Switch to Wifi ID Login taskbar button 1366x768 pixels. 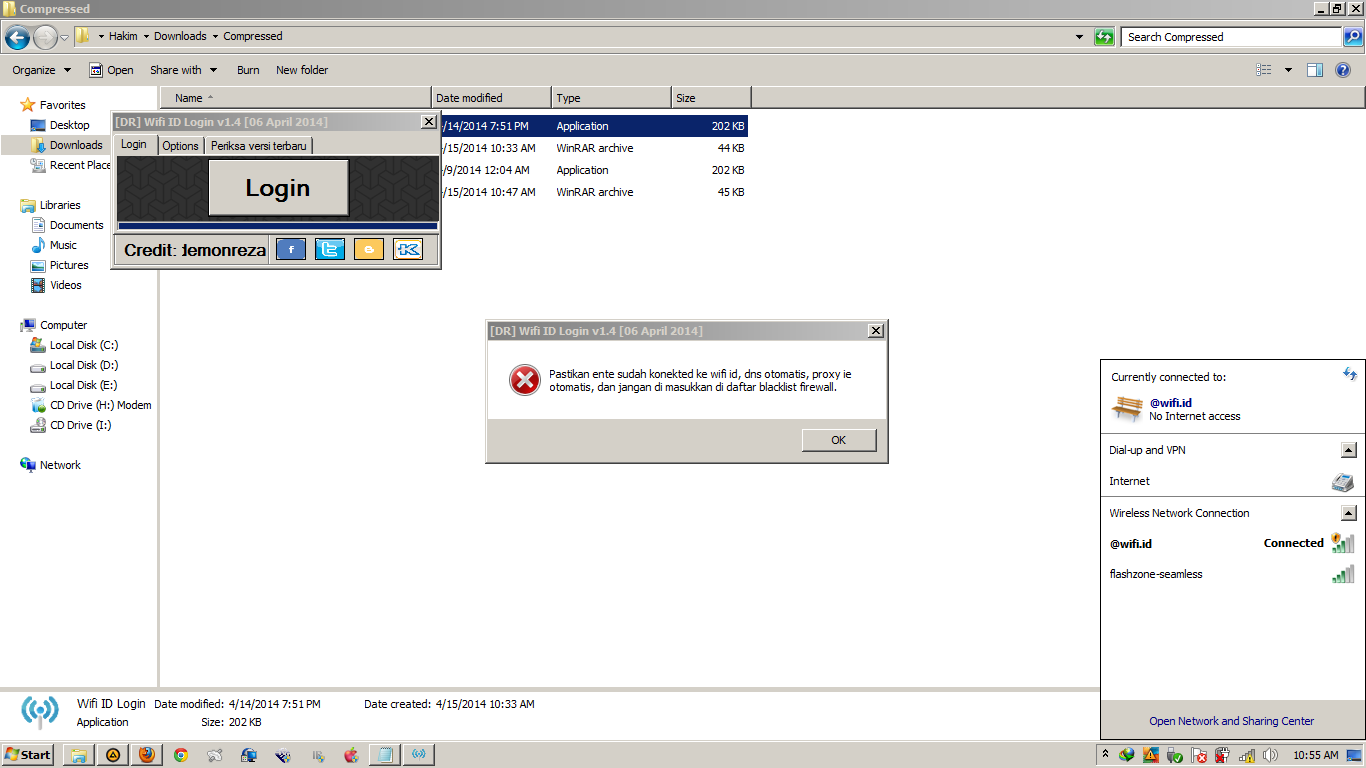(x=418, y=755)
